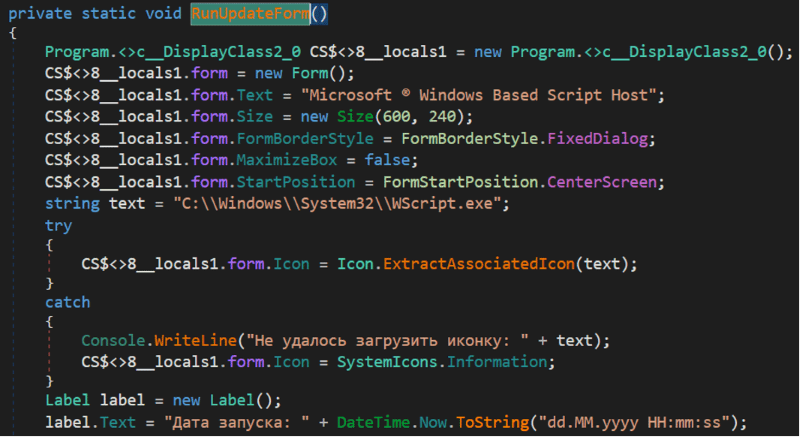Click DateTime in the label.Text line
Screen dimensions: 800x437
pyautogui.click(x=373, y=422)
